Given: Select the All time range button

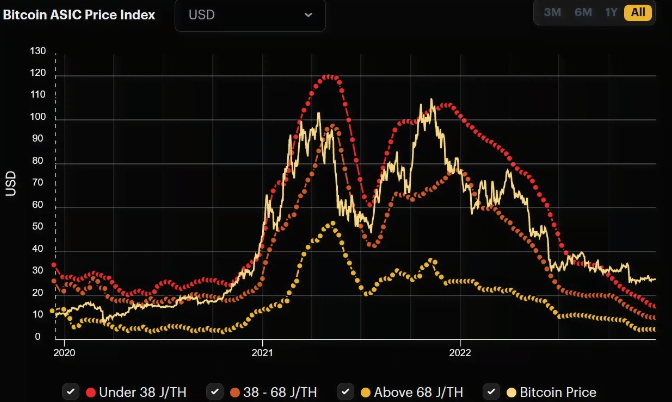Looking at the screenshot, I should 637,12.
